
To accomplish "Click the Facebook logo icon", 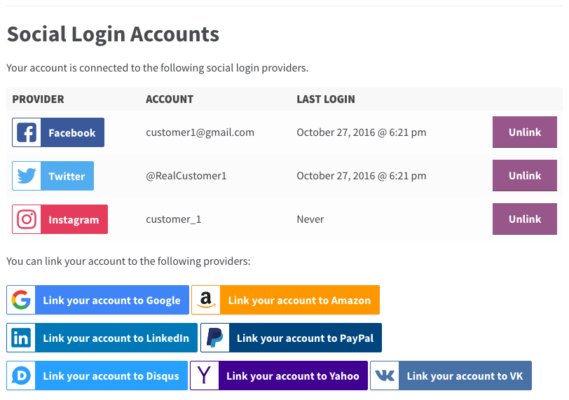I will pos(26,132).
